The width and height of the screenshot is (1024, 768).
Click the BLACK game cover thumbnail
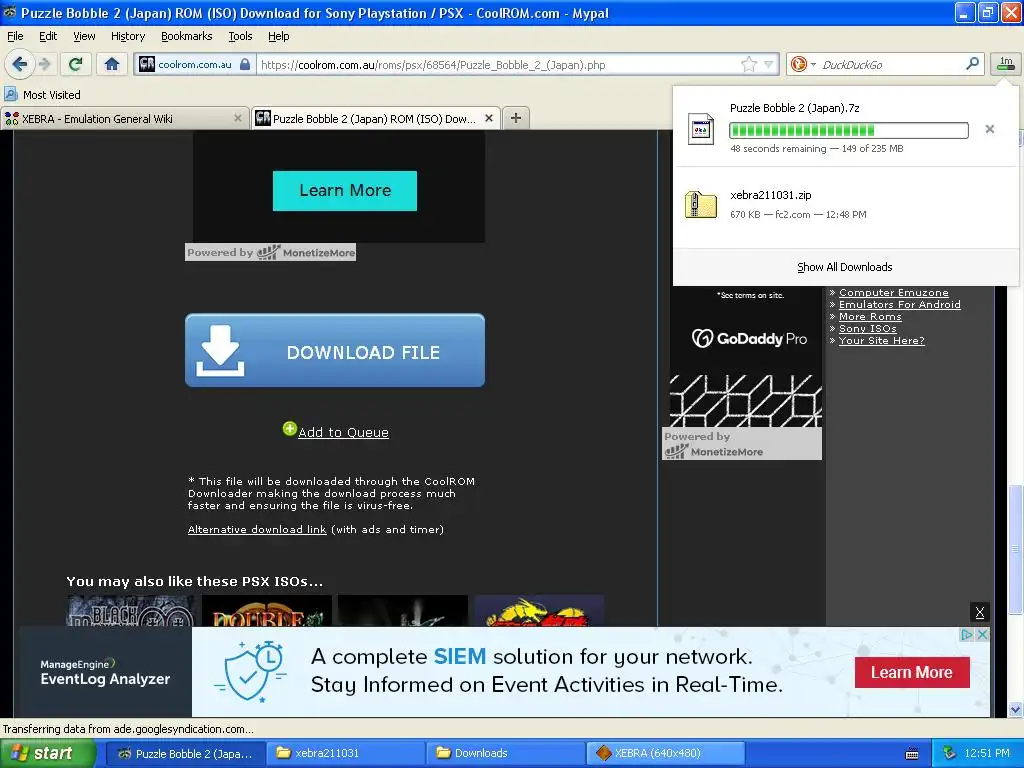(x=131, y=611)
